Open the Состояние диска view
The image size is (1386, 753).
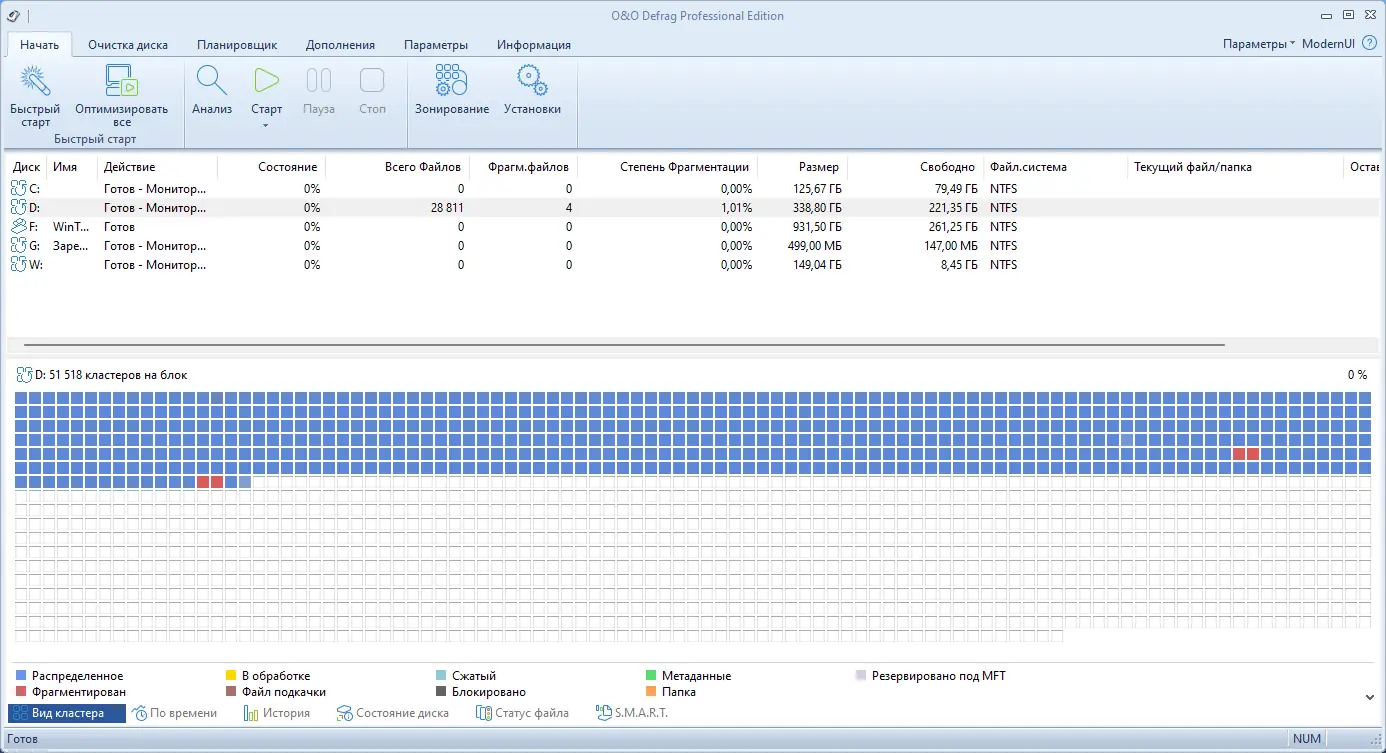396,712
